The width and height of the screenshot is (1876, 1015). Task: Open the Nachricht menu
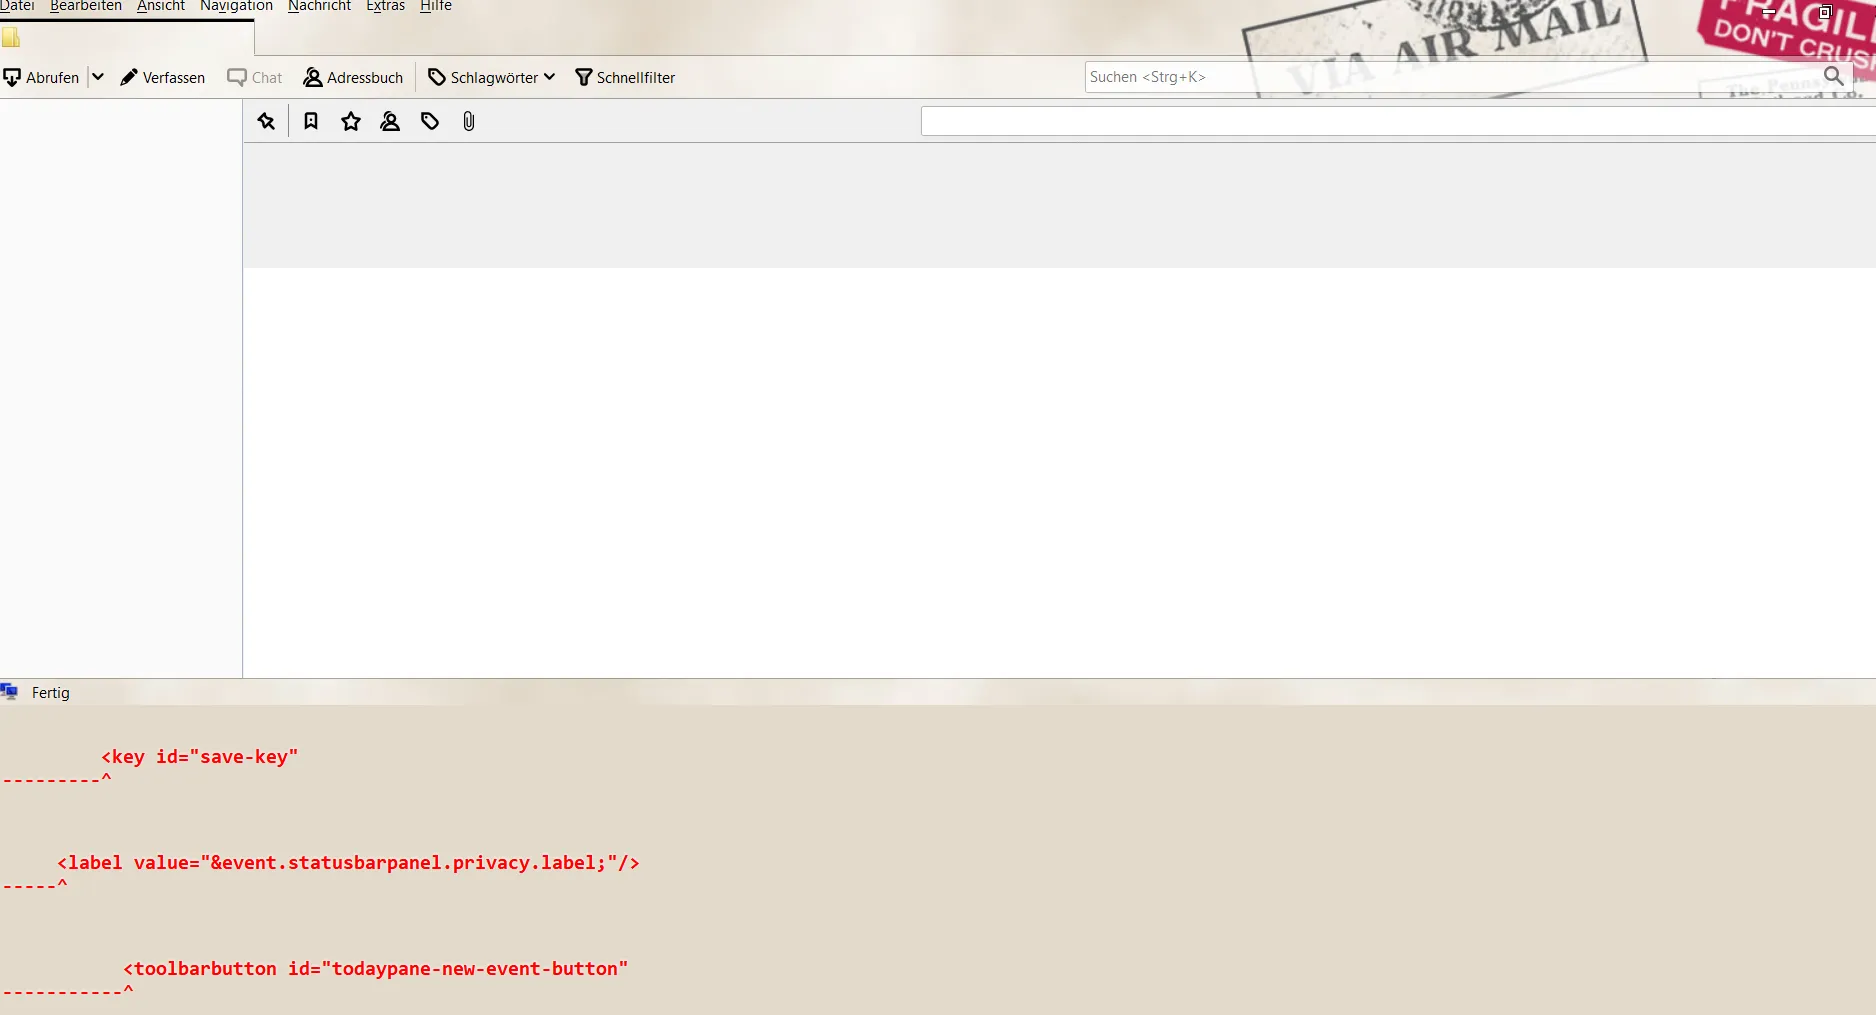point(319,6)
